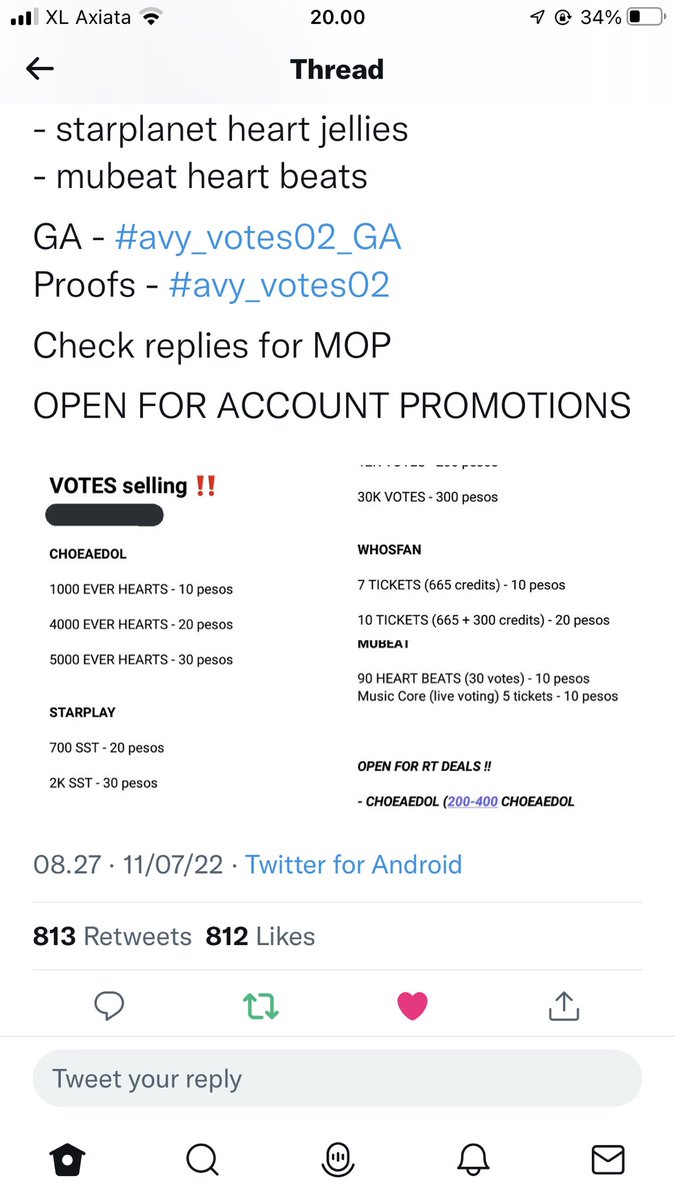The image size is (675, 1200).
Task: View the 813 Retweets list
Action: pos(112,936)
